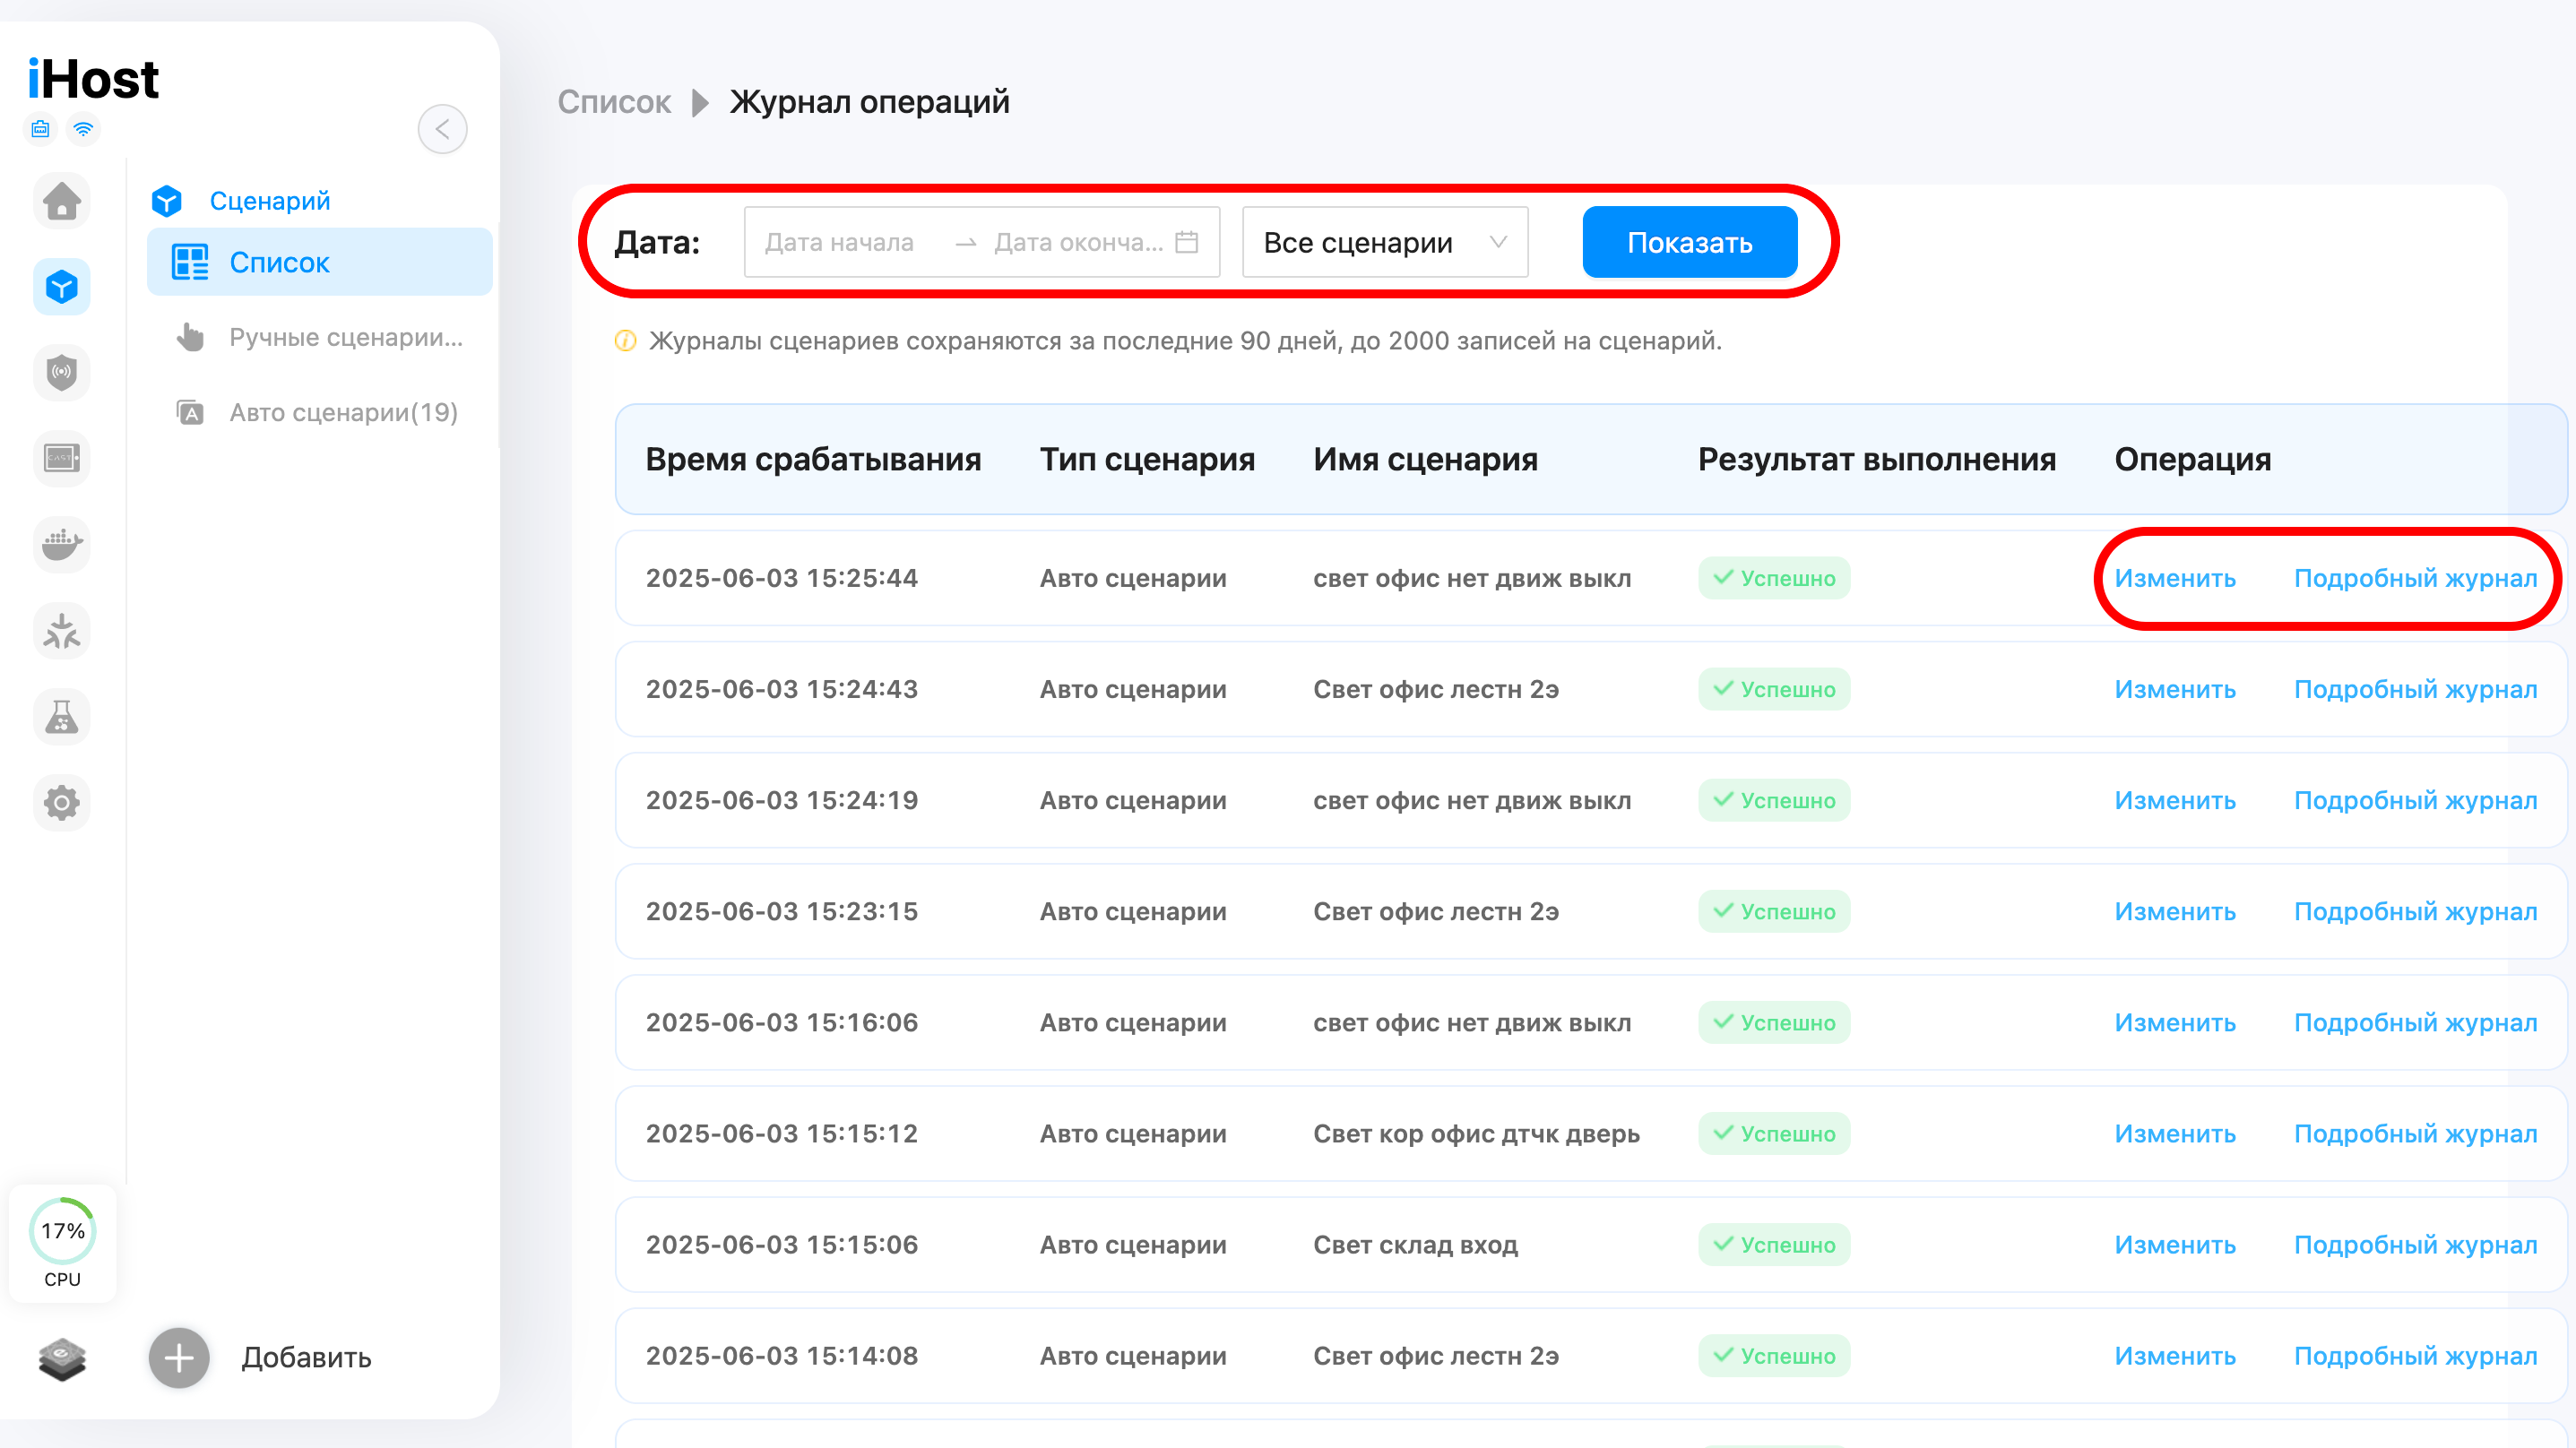Click the round plus Add icon
The width and height of the screenshot is (2576, 1448).
[179, 1358]
